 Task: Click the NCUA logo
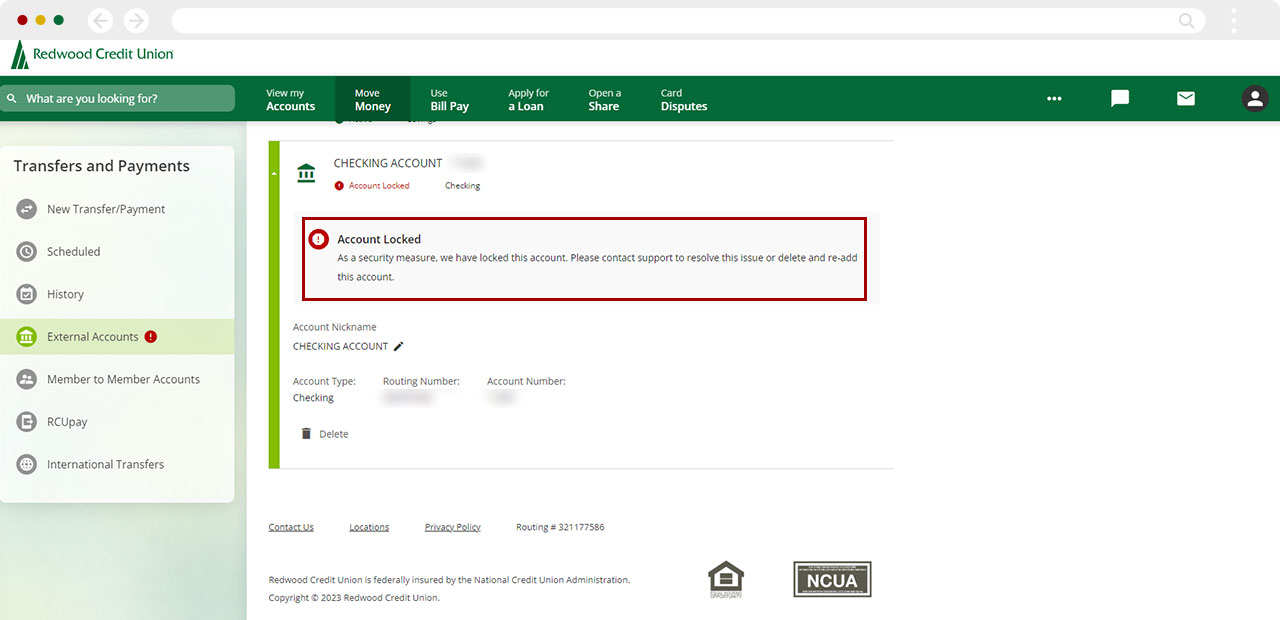[x=832, y=579]
